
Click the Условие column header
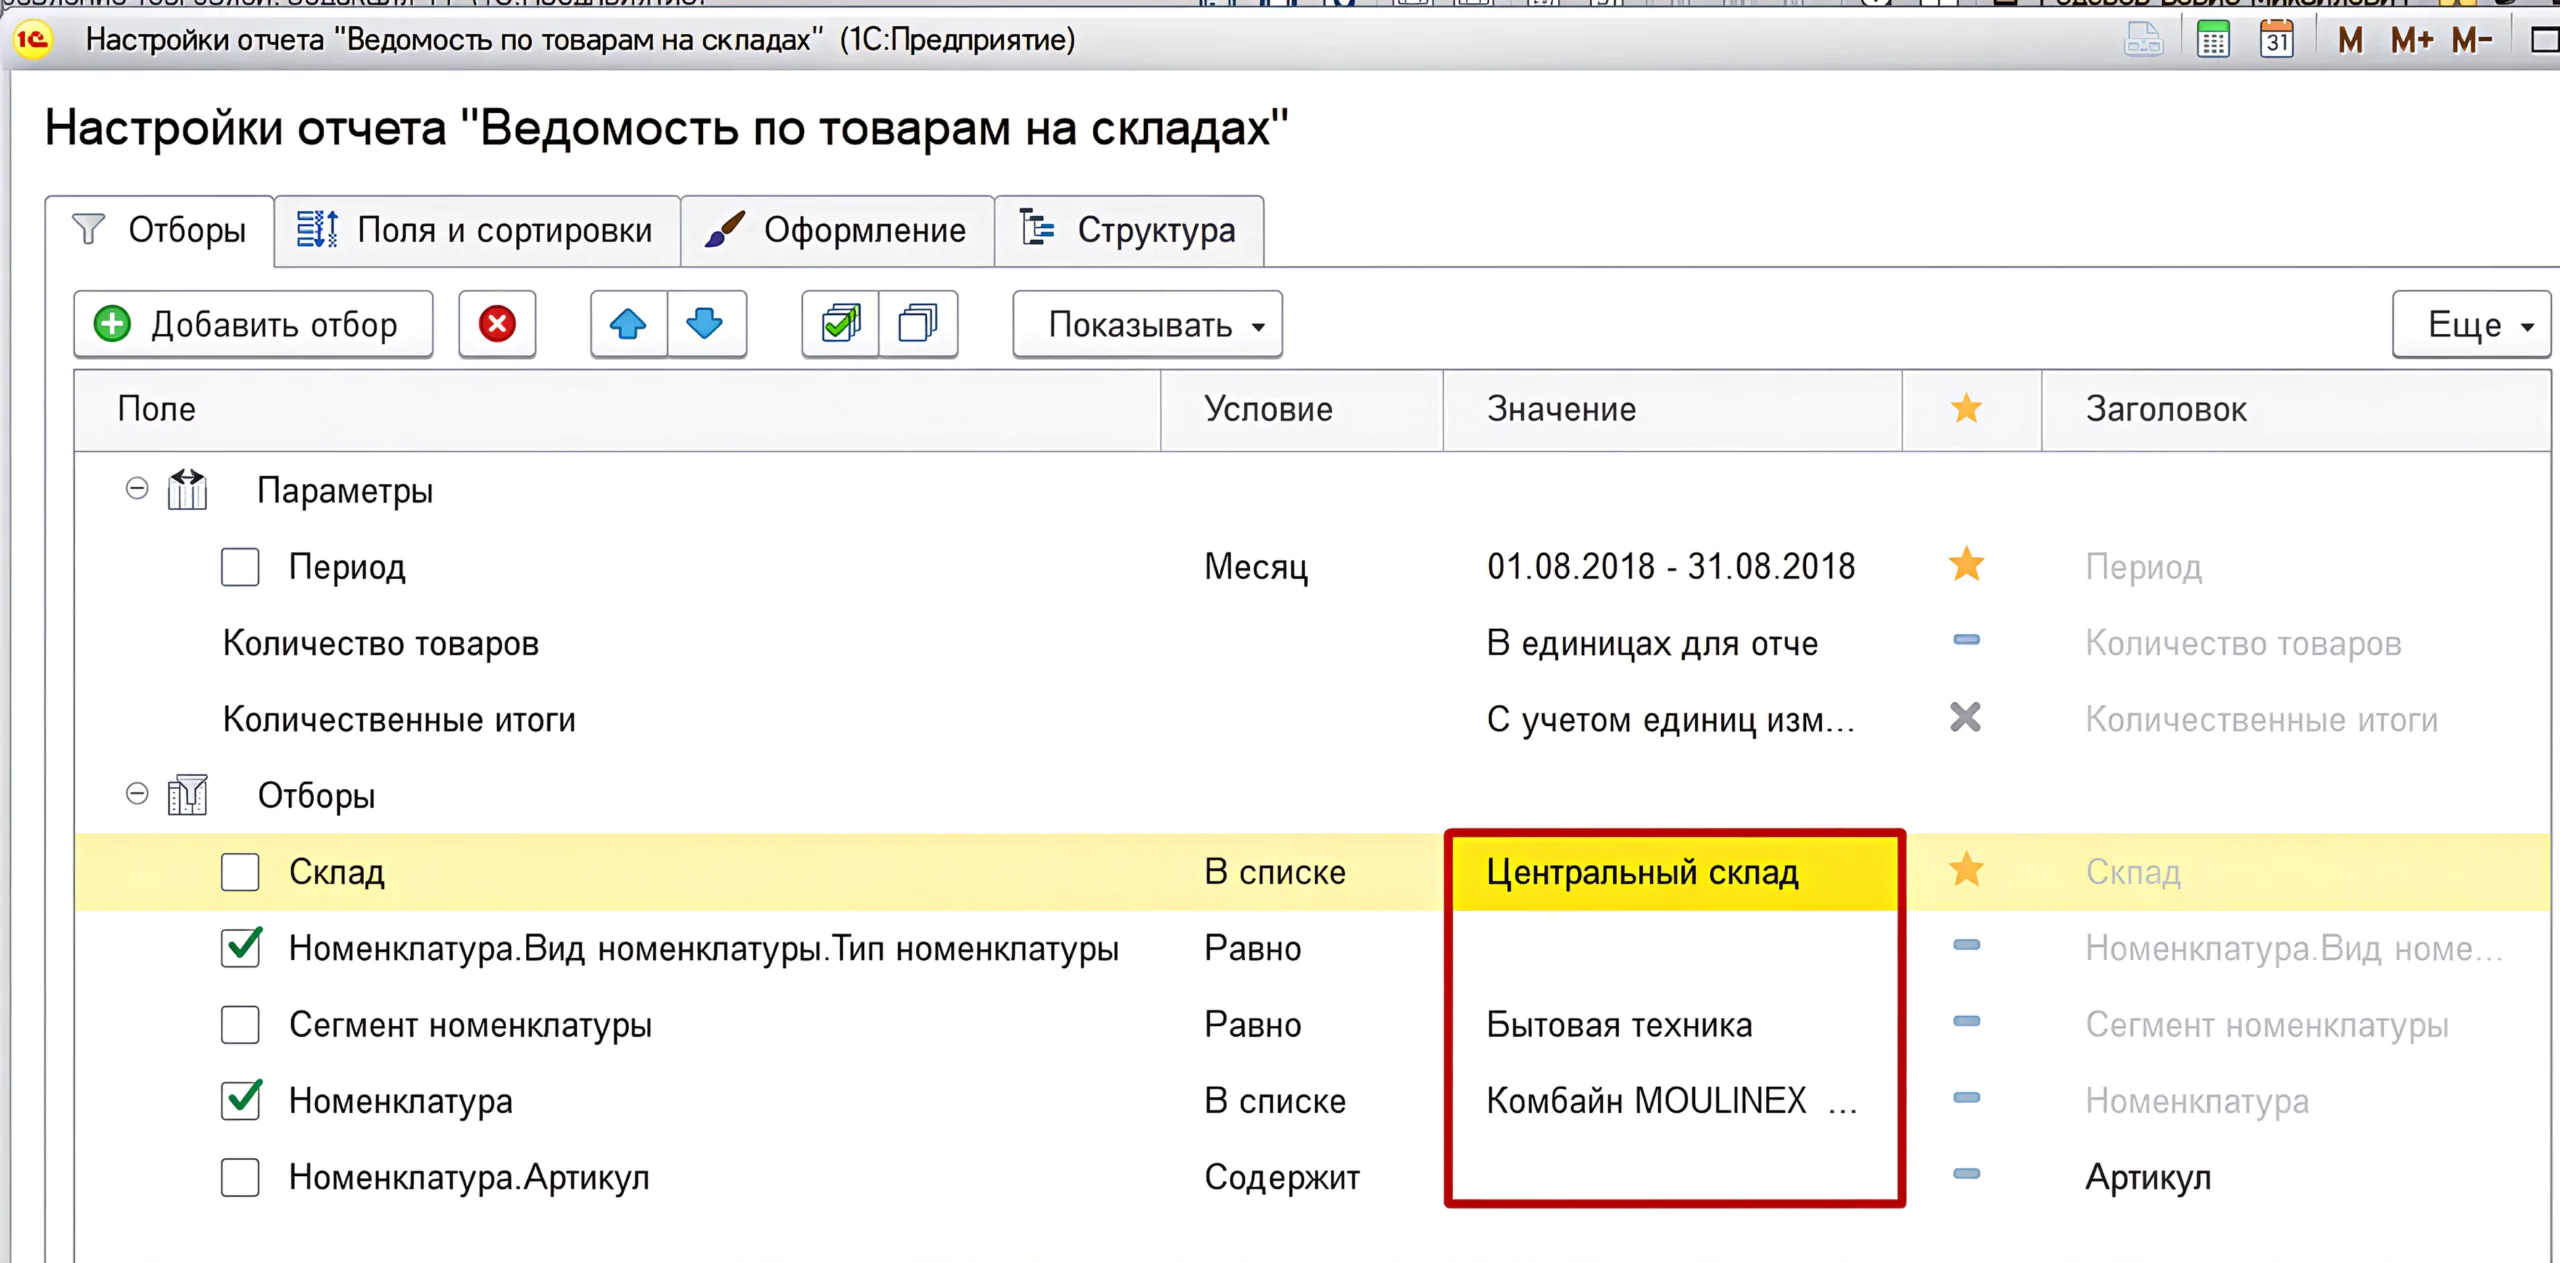click(x=1302, y=409)
